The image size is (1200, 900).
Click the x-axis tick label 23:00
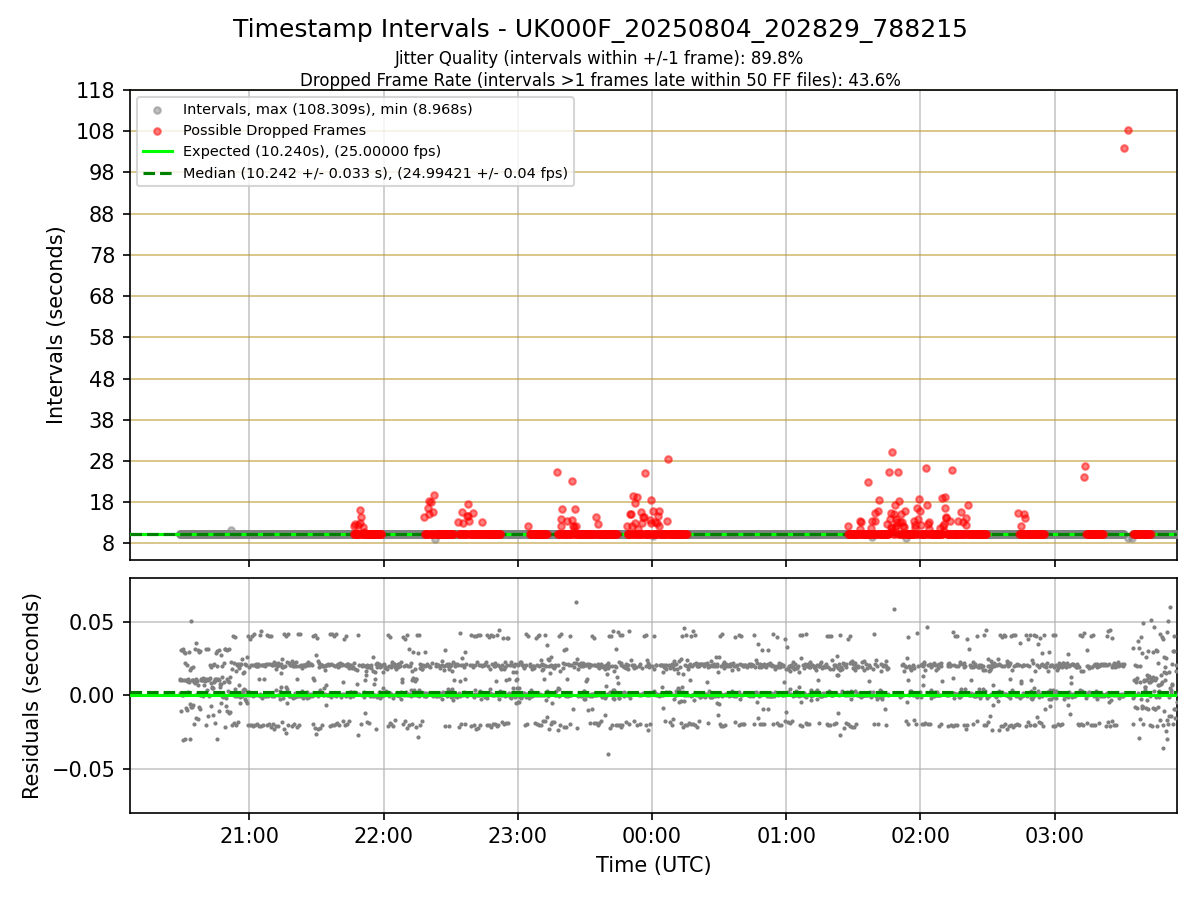click(x=518, y=836)
